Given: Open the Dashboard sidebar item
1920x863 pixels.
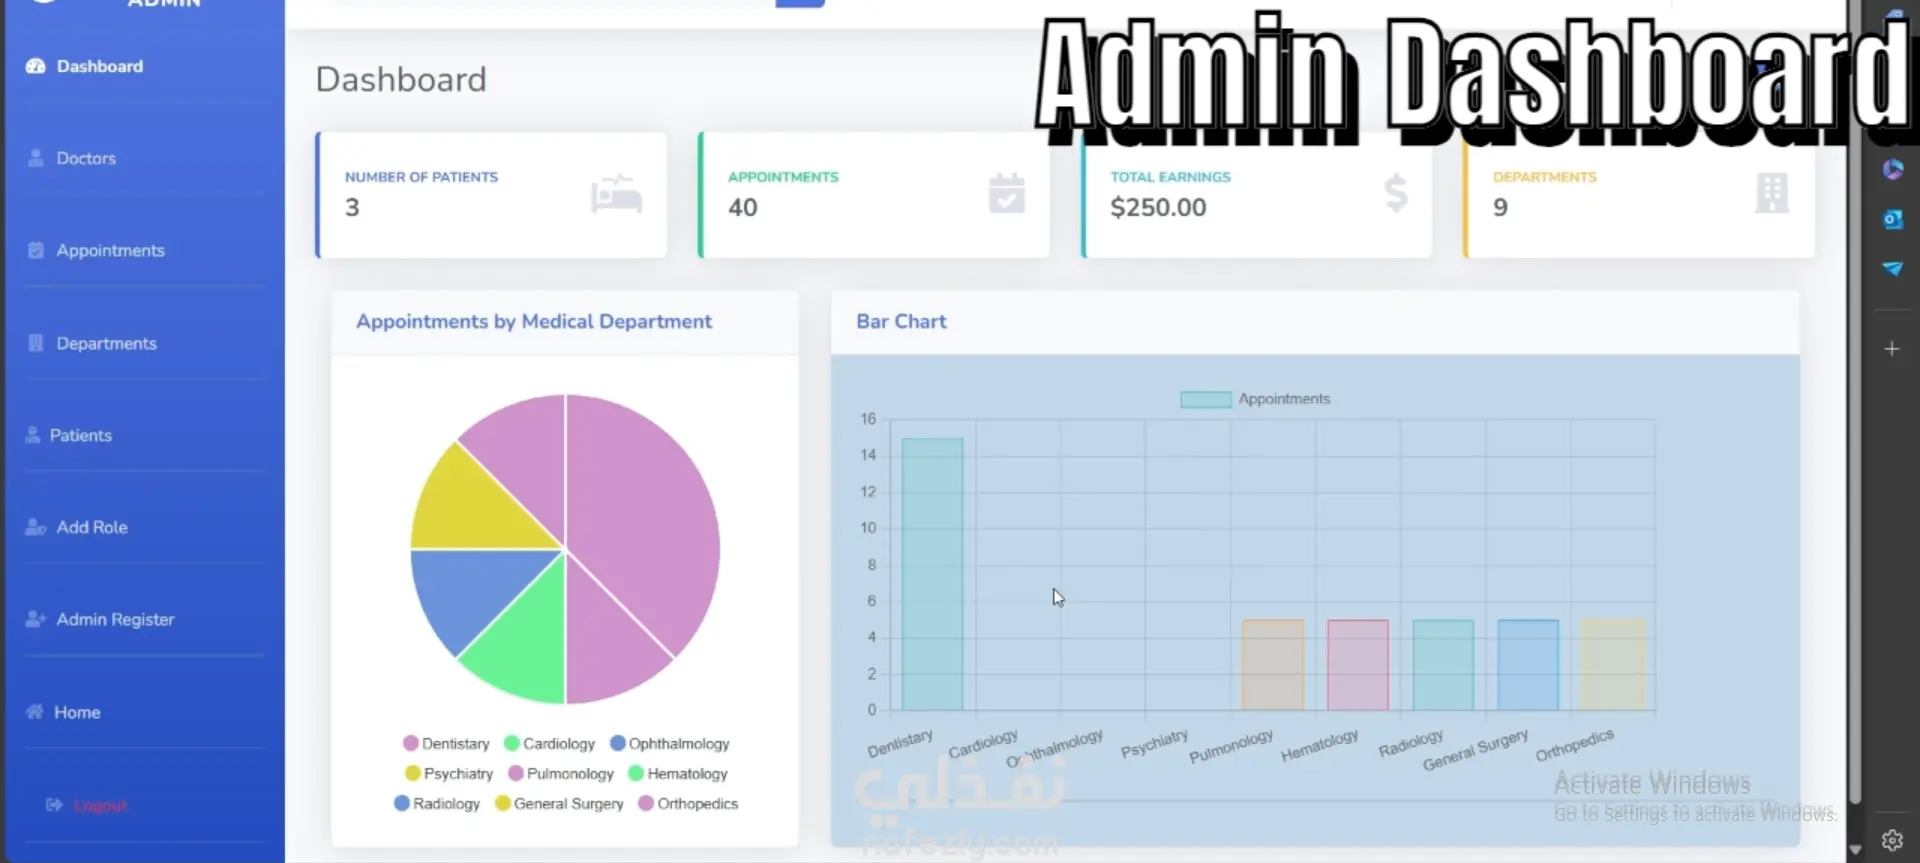Looking at the screenshot, I should tap(100, 66).
